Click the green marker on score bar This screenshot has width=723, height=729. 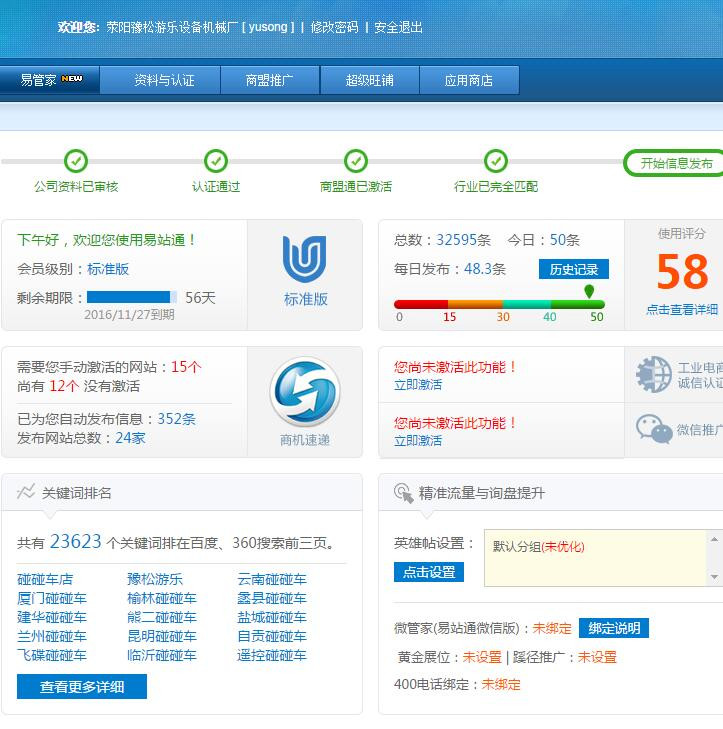click(x=589, y=291)
